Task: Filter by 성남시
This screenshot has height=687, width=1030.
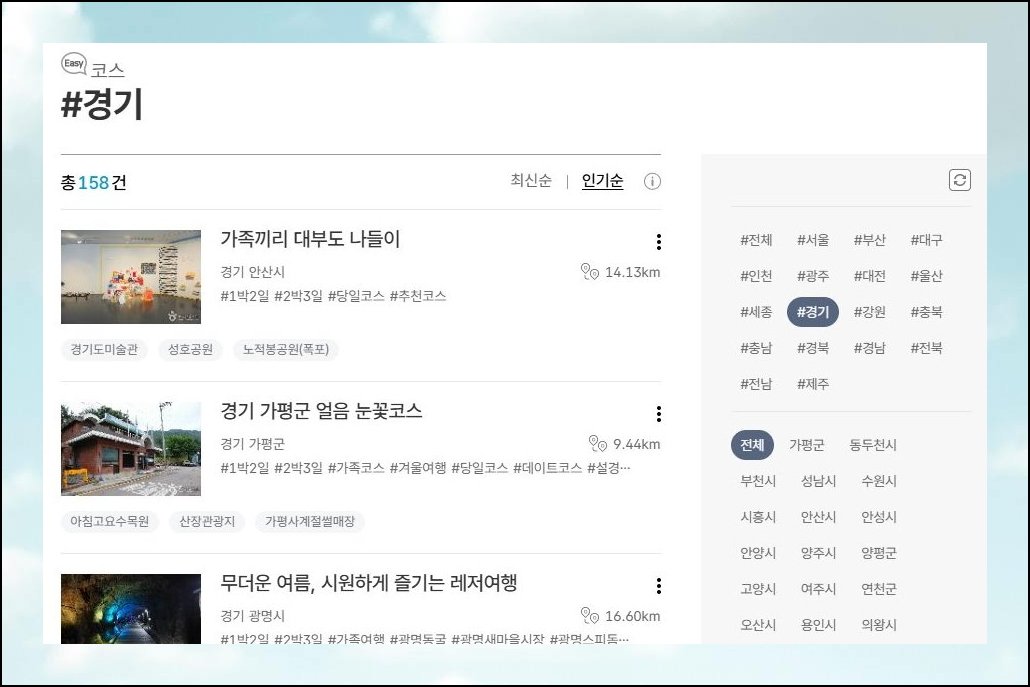Action: 818,481
